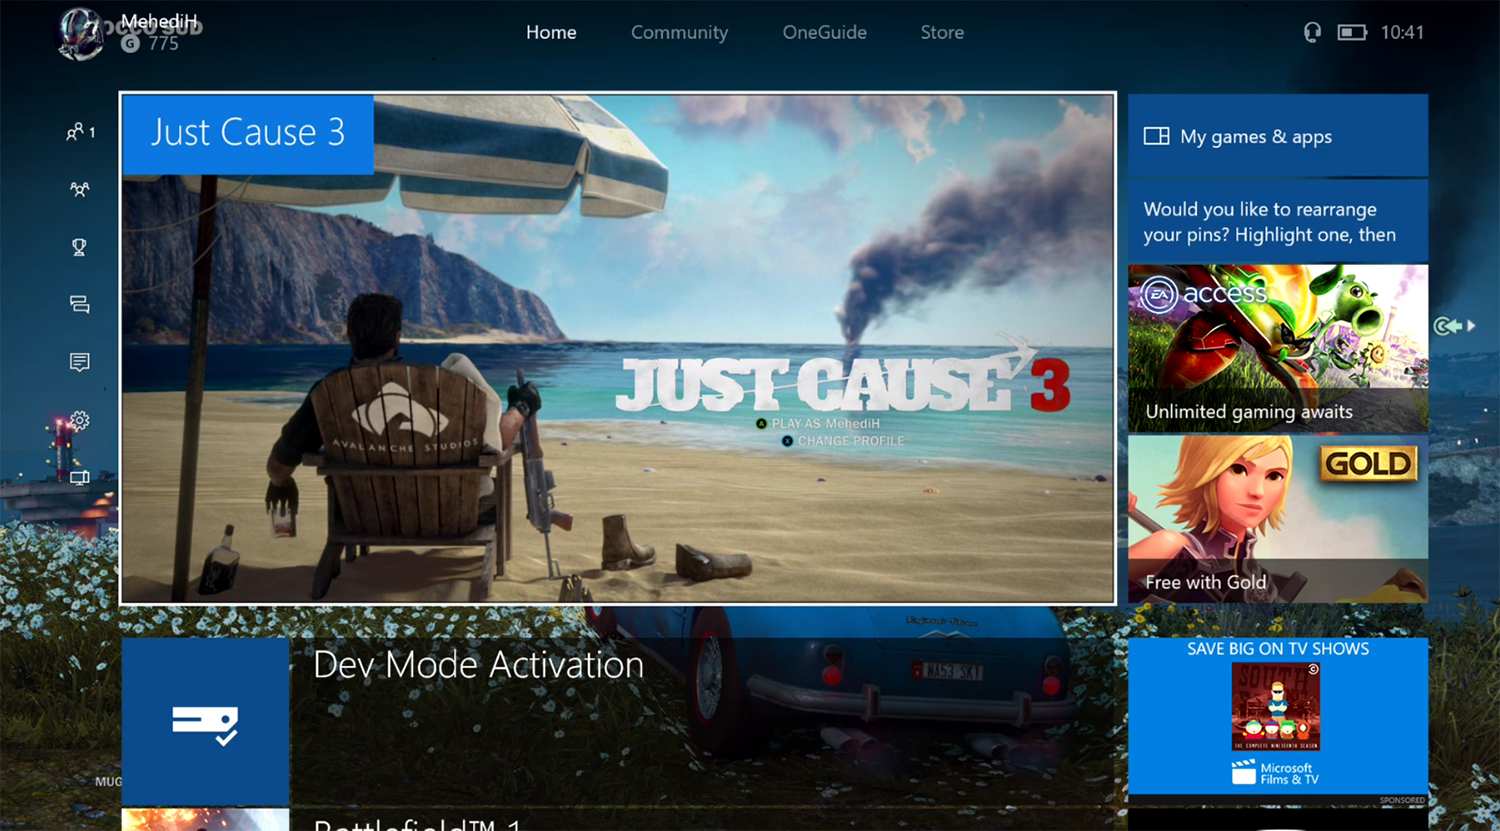
Task: Click the MehediH profile avatar
Action: [82, 33]
